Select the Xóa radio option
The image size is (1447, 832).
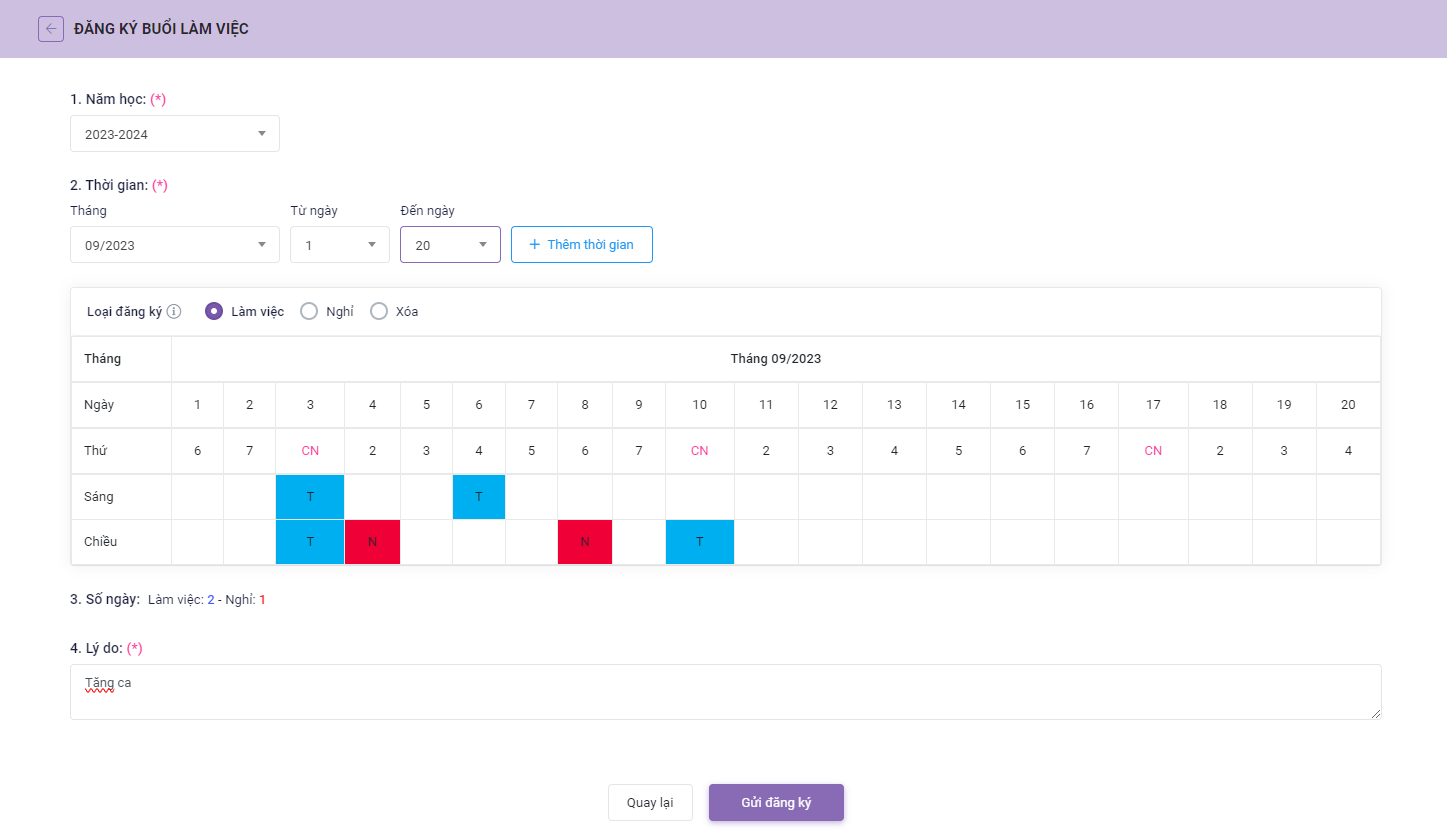[x=379, y=311]
